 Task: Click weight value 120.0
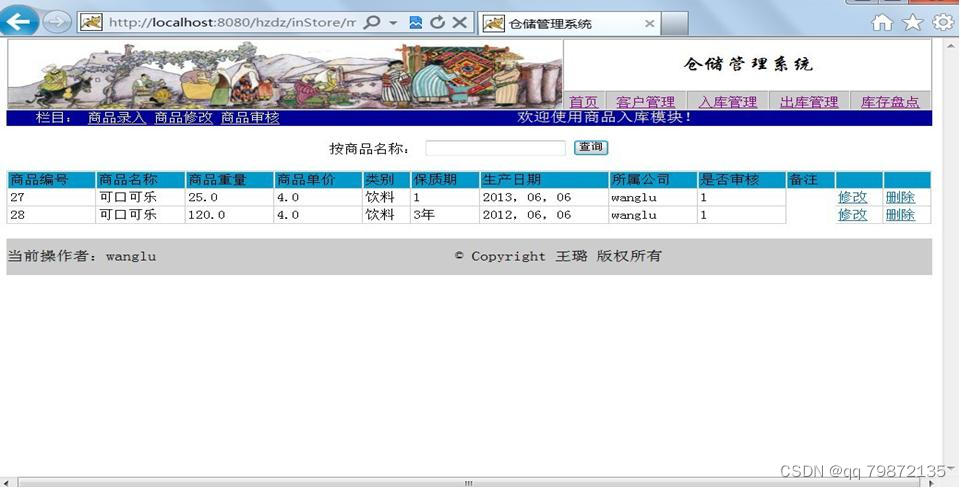click(207, 215)
